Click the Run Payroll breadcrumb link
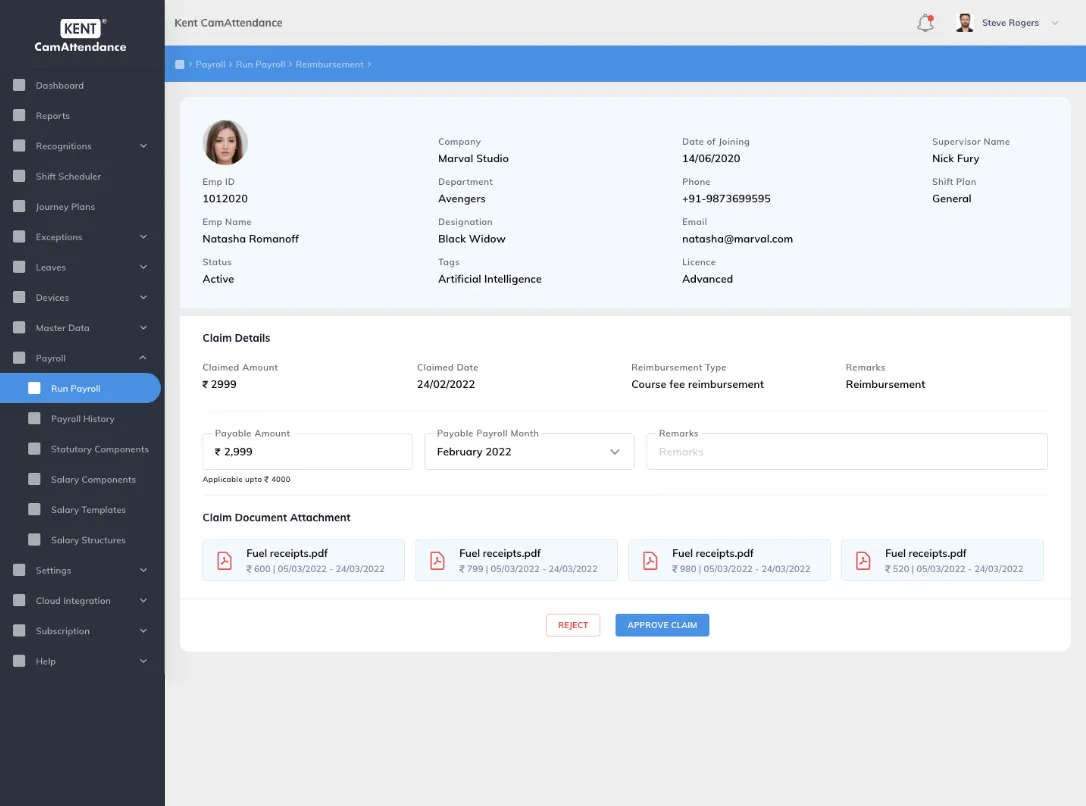1086x806 pixels. click(x=260, y=64)
